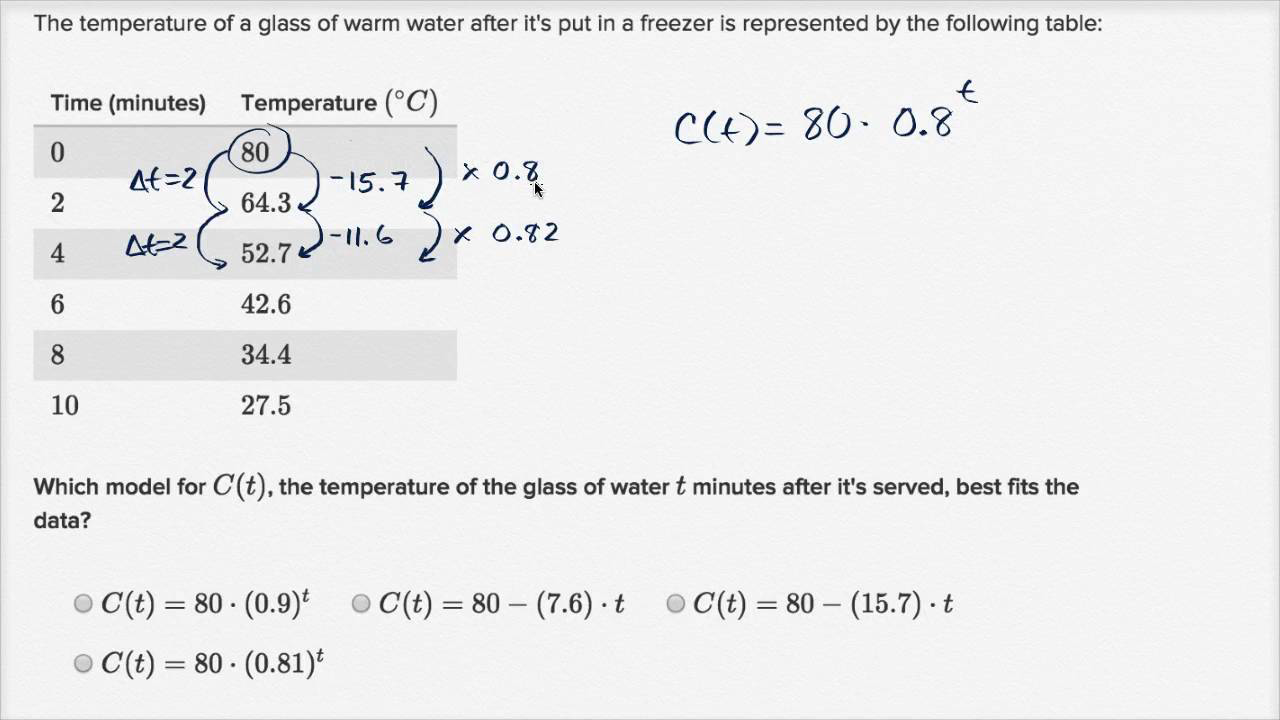The width and height of the screenshot is (1280, 720).
Task: Click the 42.6 temperature entry
Action: [x=266, y=304]
